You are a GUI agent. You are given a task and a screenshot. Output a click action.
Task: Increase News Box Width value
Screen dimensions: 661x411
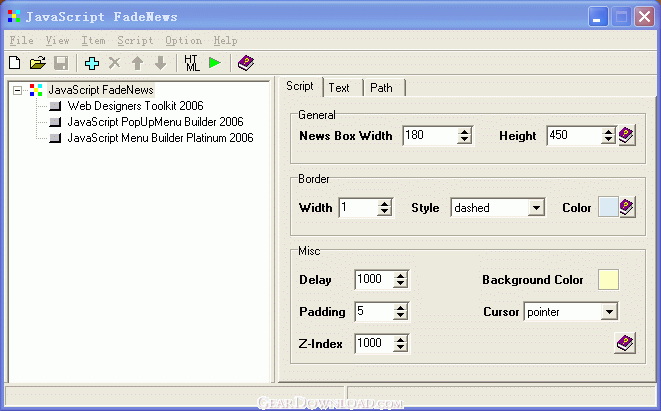point(464,132)
